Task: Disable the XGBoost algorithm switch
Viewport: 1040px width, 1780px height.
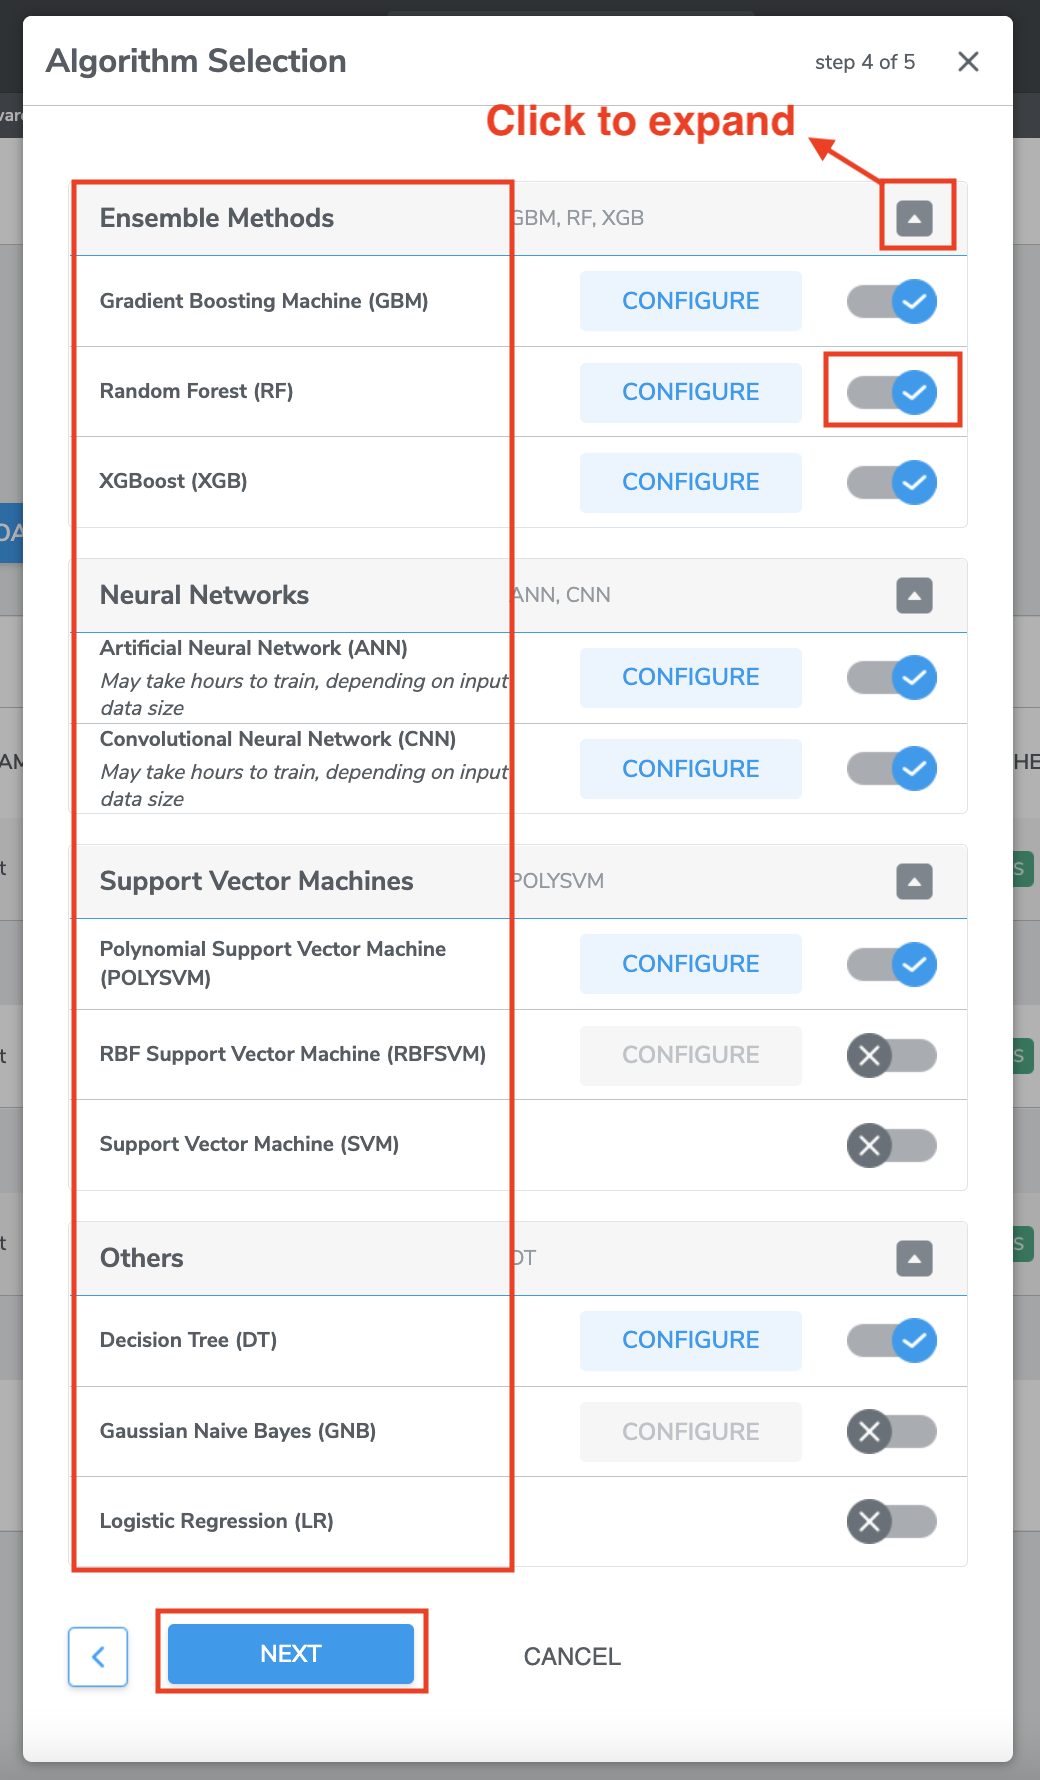Action: coord(892,482)
